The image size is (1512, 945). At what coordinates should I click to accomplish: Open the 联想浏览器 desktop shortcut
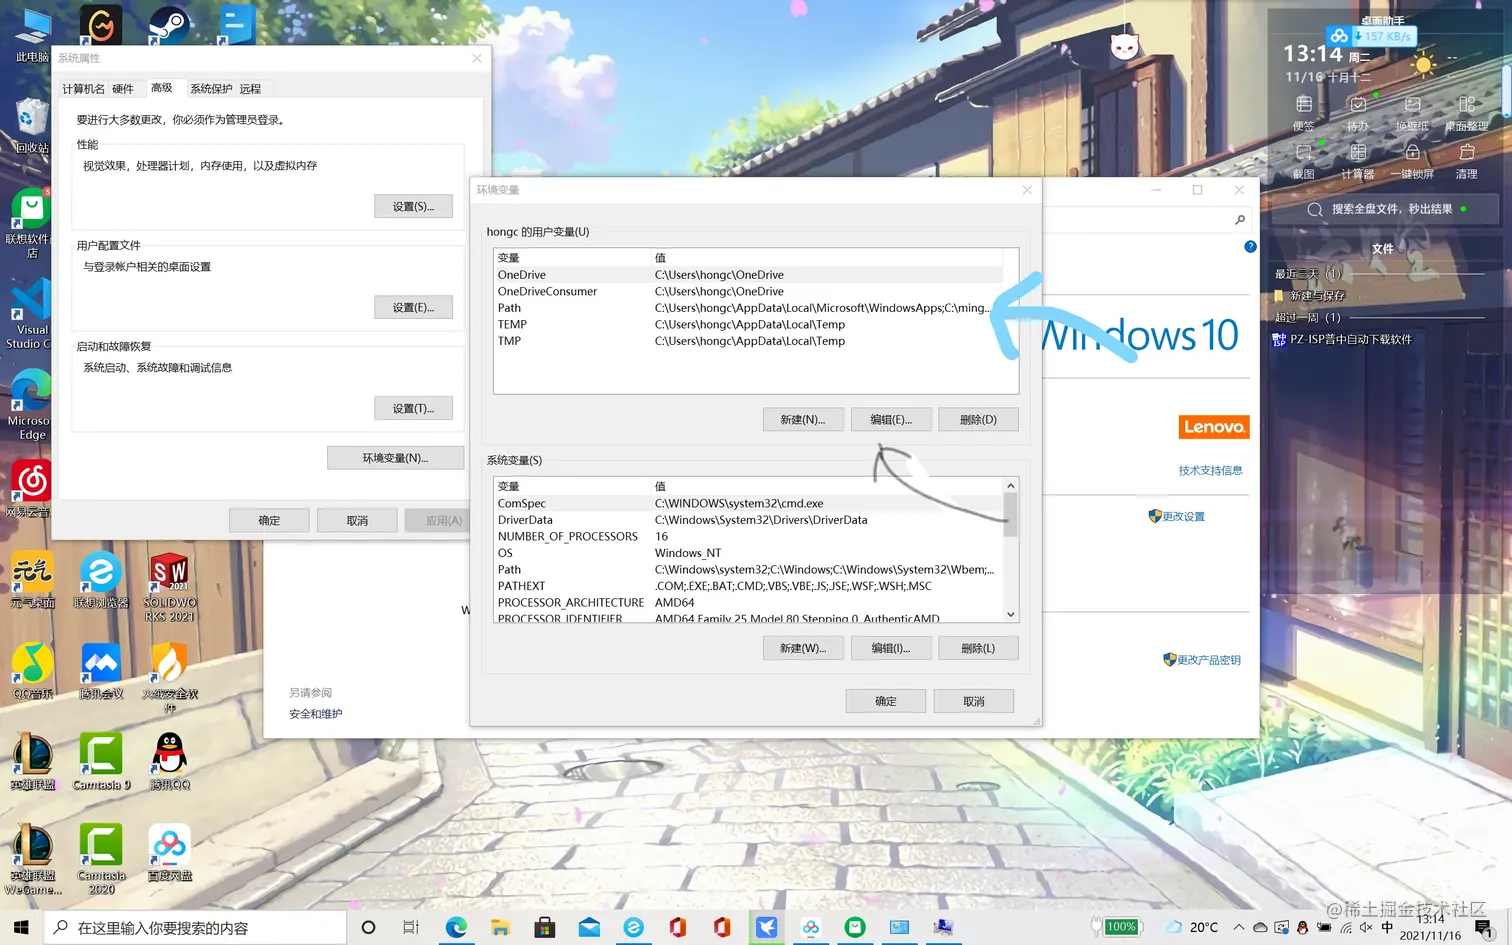click(x=101, y=580)
